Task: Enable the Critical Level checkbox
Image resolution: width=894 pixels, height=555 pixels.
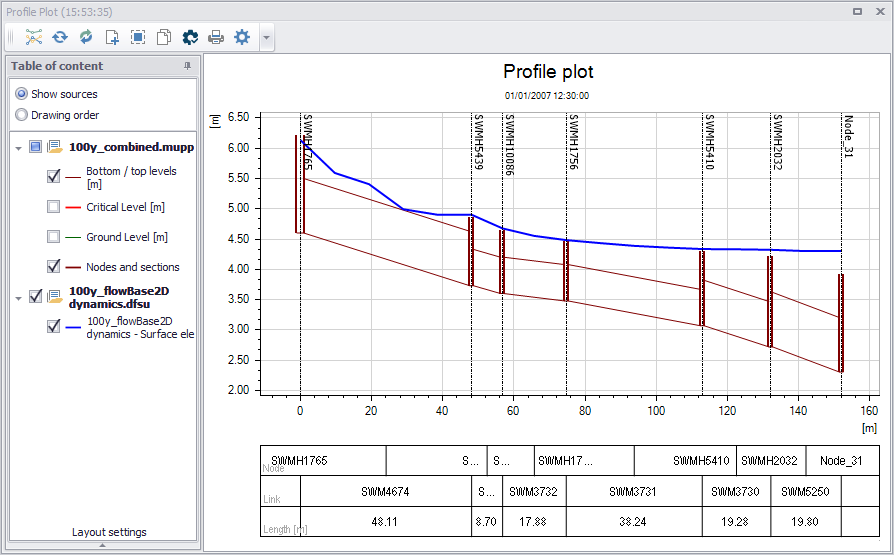Action: [54, 206]
